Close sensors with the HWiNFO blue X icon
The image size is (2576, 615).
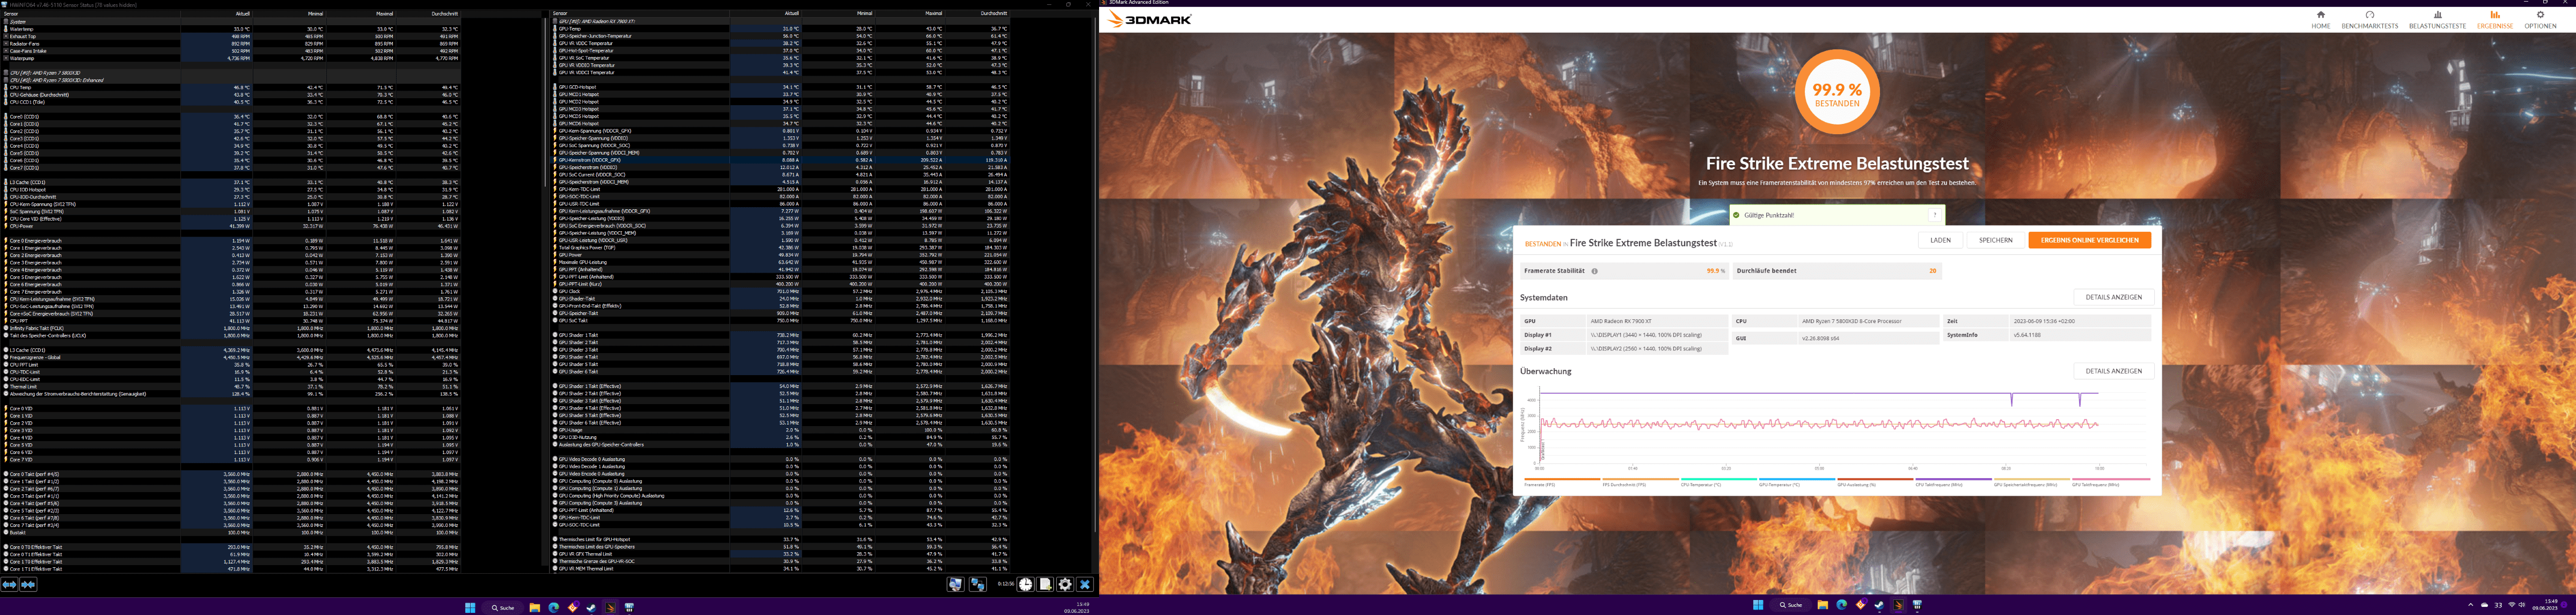[1085, 584]
